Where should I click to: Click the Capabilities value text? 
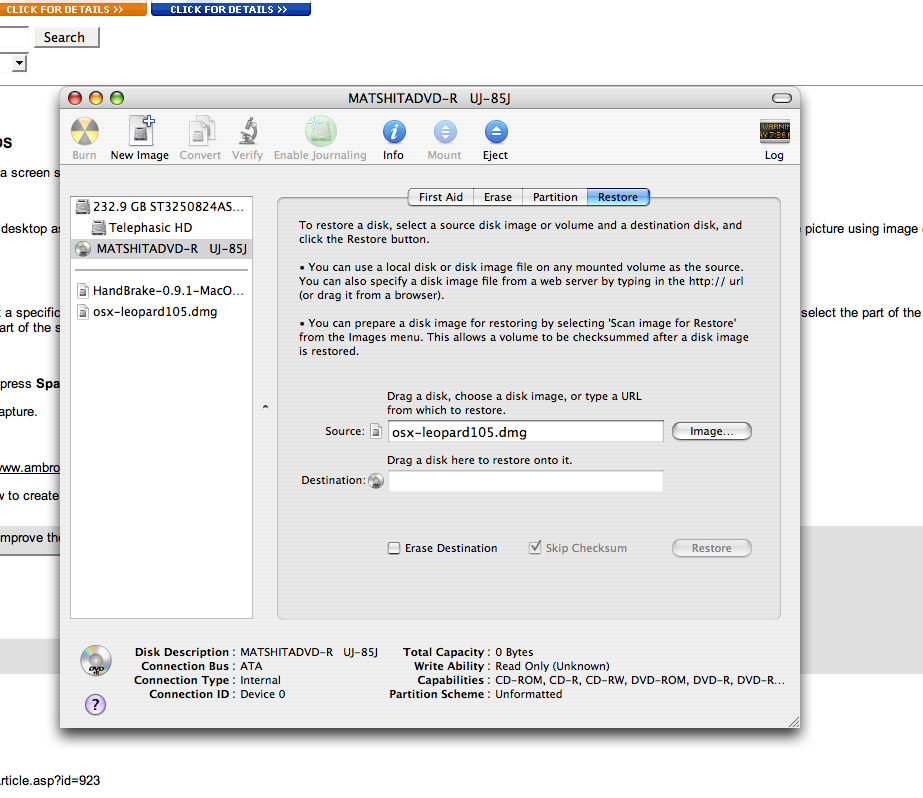(640, 680)
